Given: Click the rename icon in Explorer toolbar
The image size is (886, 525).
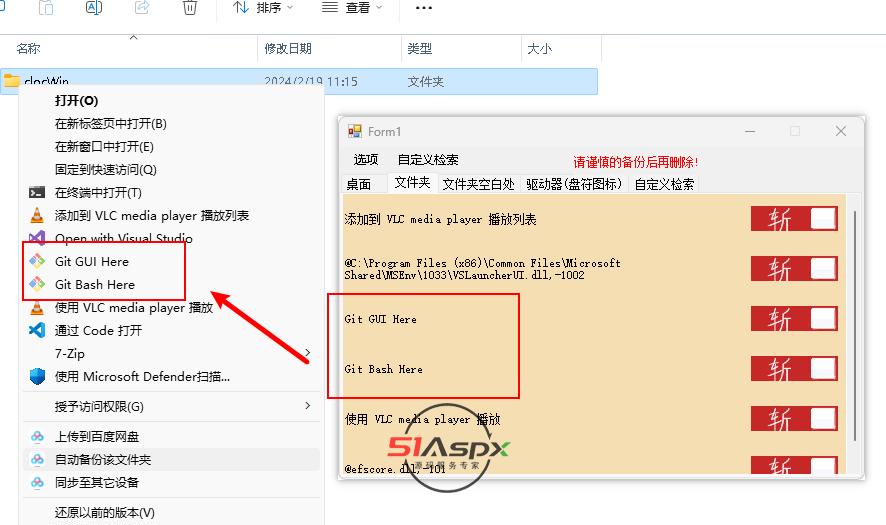Looking at the screenshot, I should (94, 7).
